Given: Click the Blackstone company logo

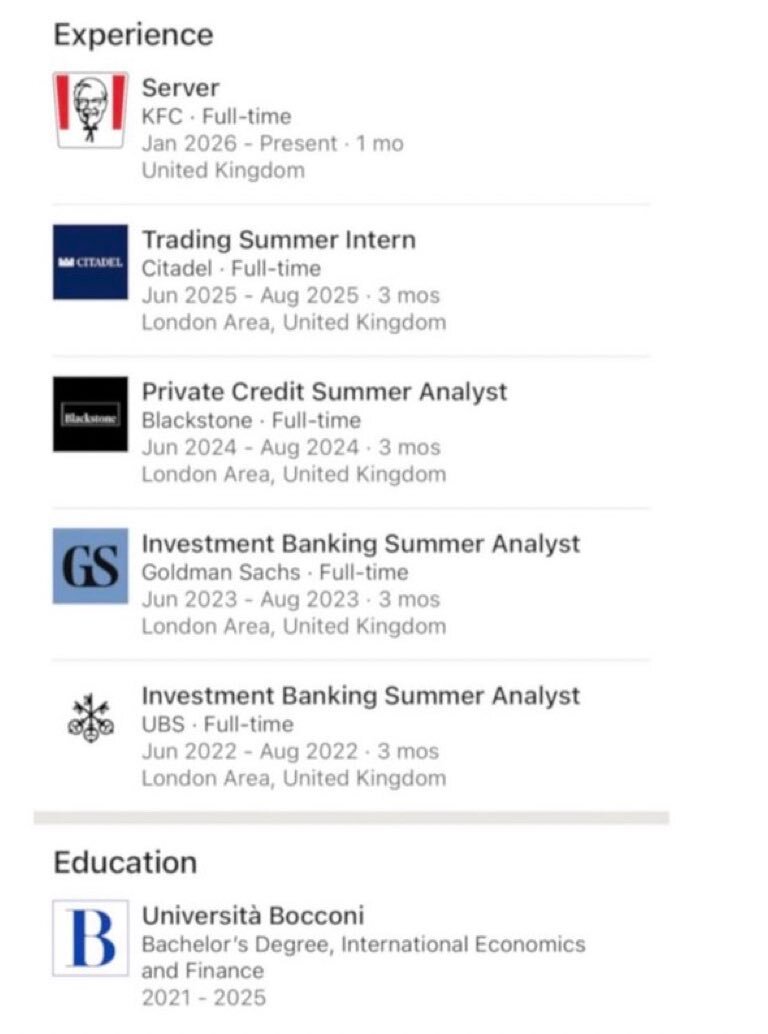Looking at the screenshot, I should [x=90, y=414].
